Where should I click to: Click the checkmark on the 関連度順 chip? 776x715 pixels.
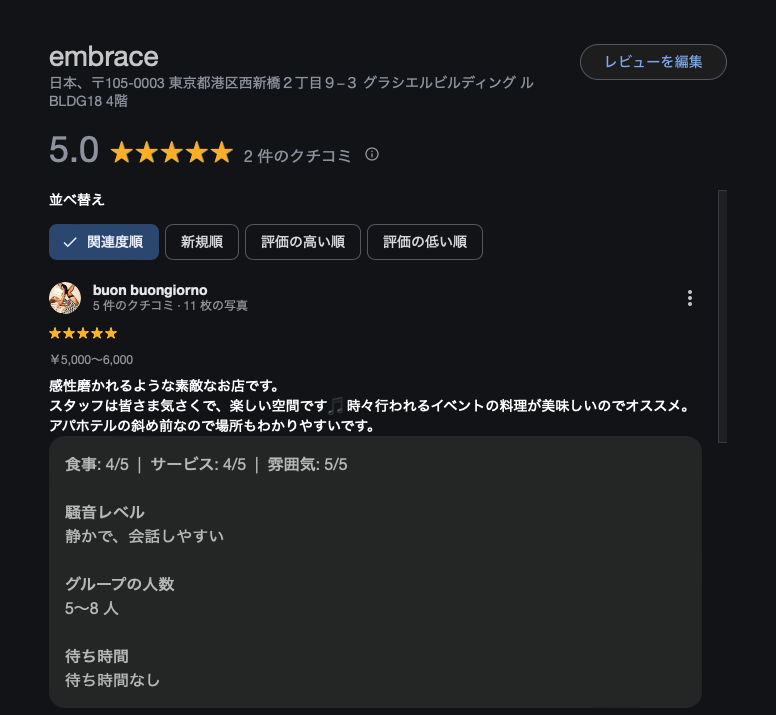coord(70,242)
